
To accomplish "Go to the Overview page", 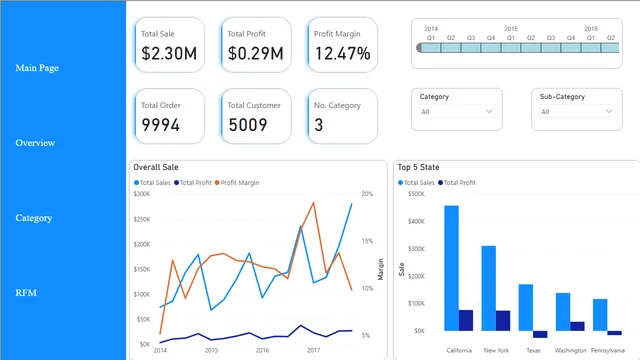I will (x=35, y=143).
